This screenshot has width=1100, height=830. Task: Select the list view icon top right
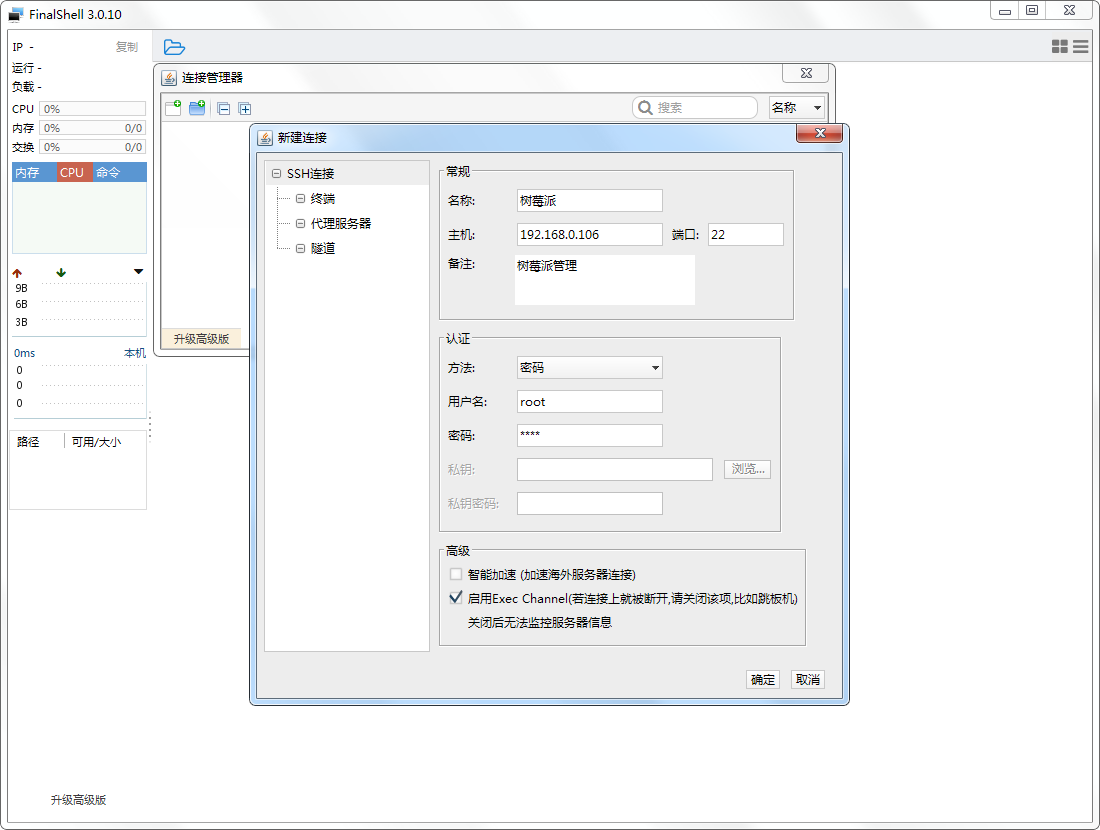(1081, 47)
